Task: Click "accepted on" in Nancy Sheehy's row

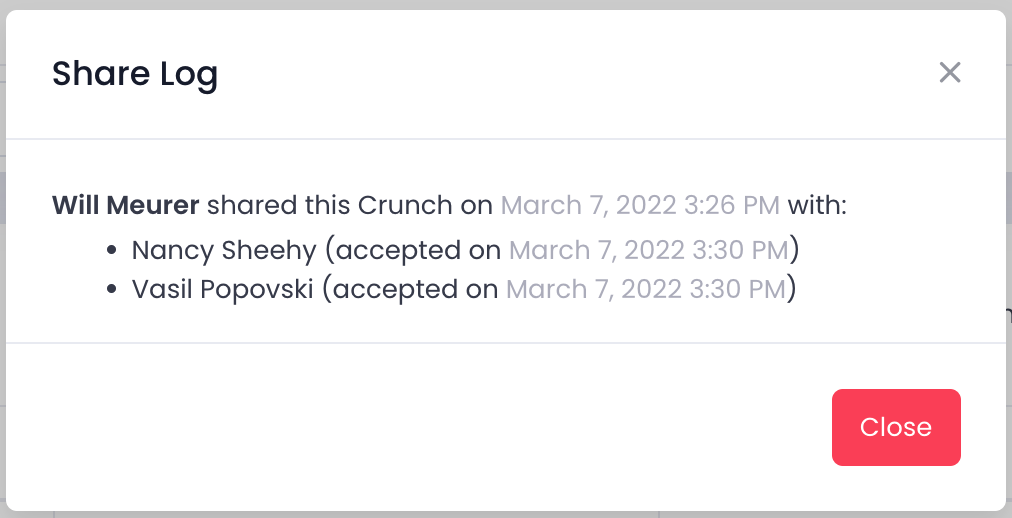Action: [x=420, y=249]
